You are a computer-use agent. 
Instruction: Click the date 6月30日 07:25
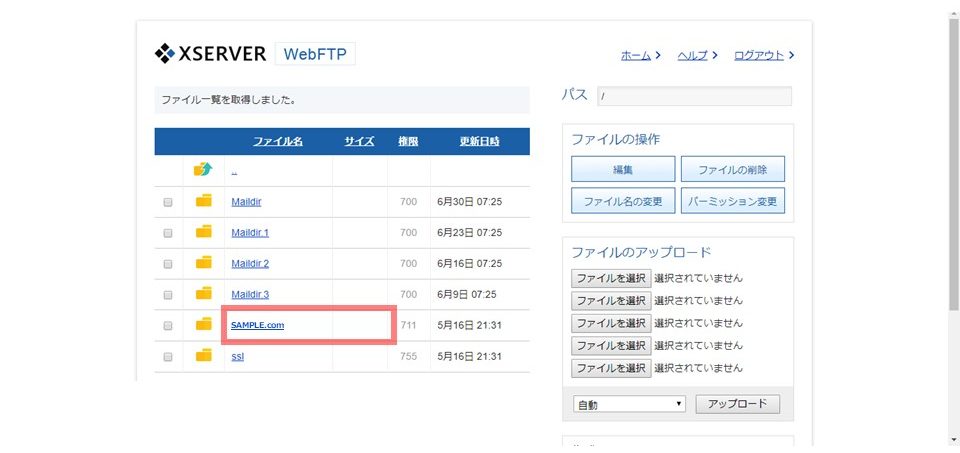coord(470,201)
